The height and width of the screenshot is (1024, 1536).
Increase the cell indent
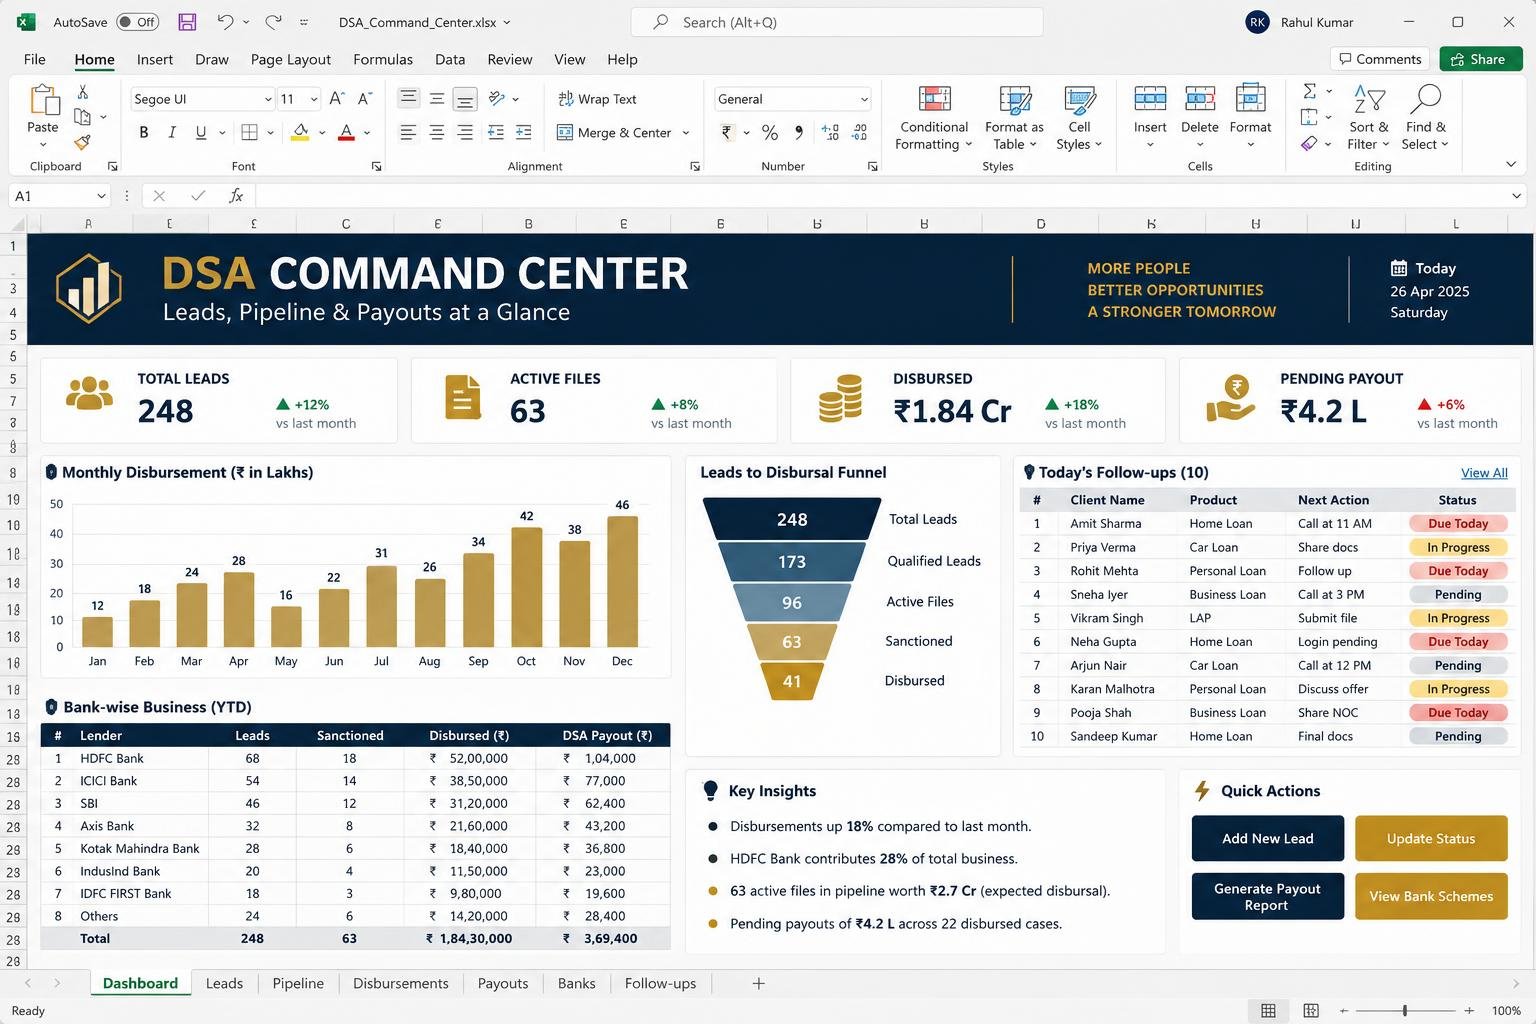(524, 132)
